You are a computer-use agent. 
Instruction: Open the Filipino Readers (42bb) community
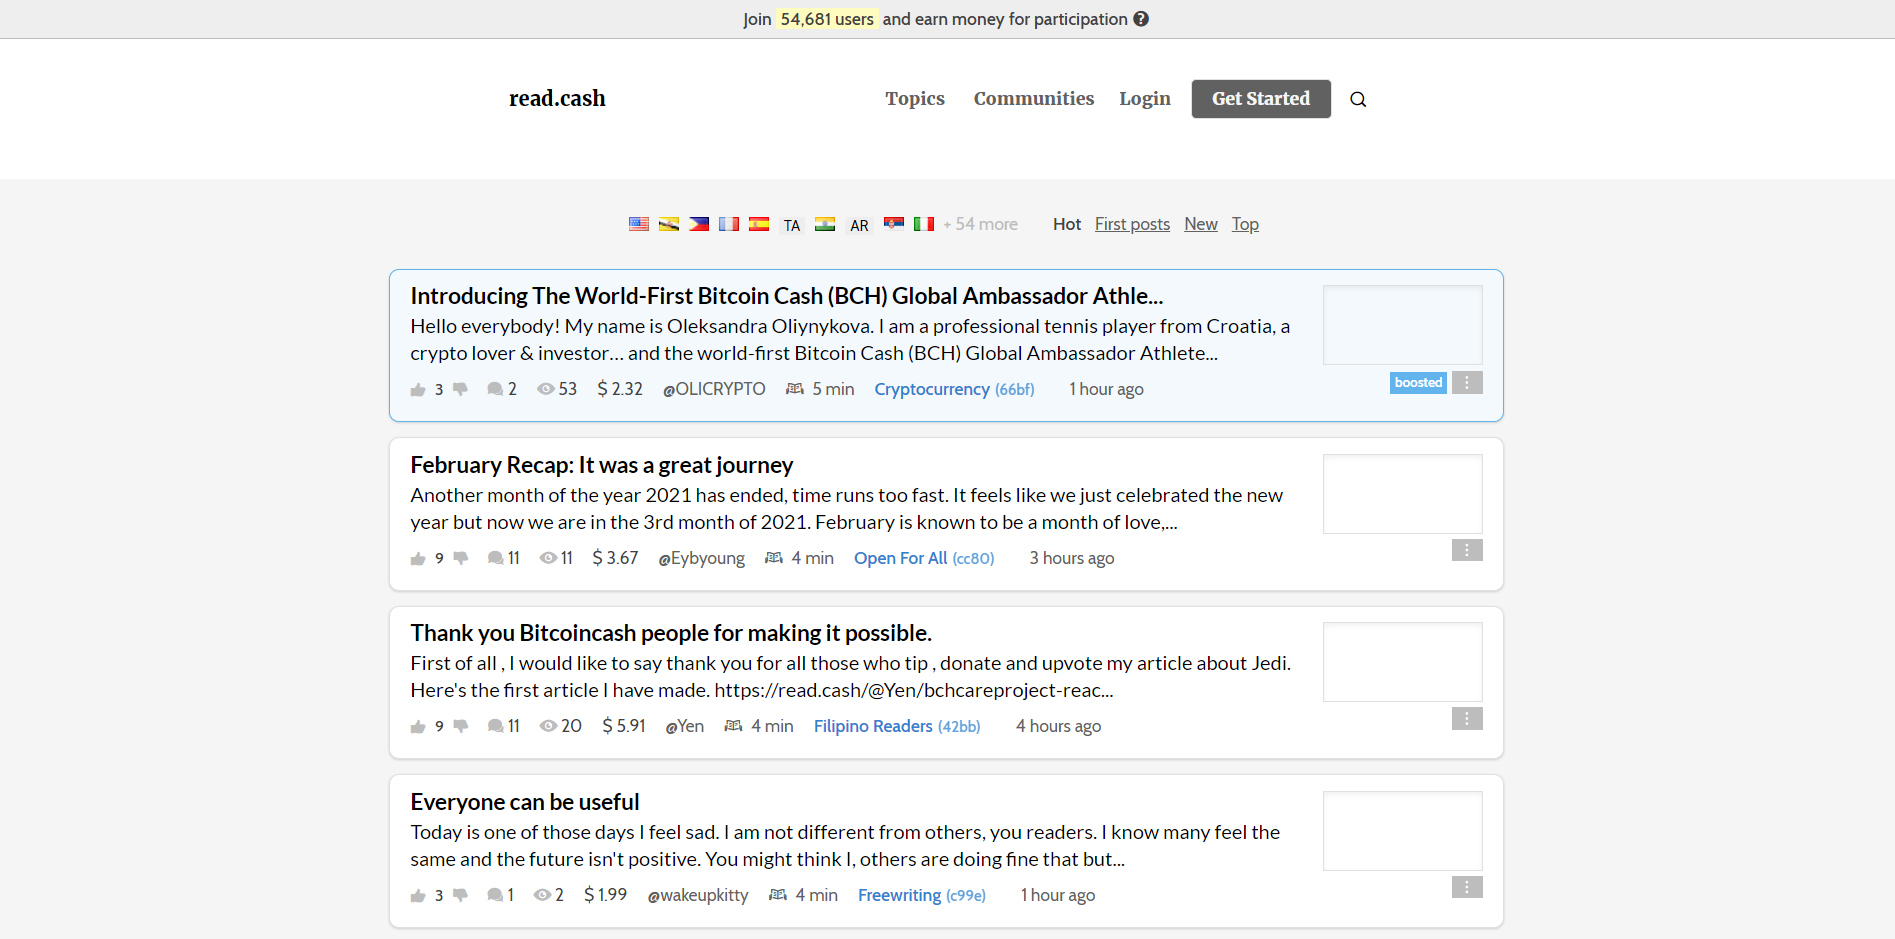coord(897,726)
